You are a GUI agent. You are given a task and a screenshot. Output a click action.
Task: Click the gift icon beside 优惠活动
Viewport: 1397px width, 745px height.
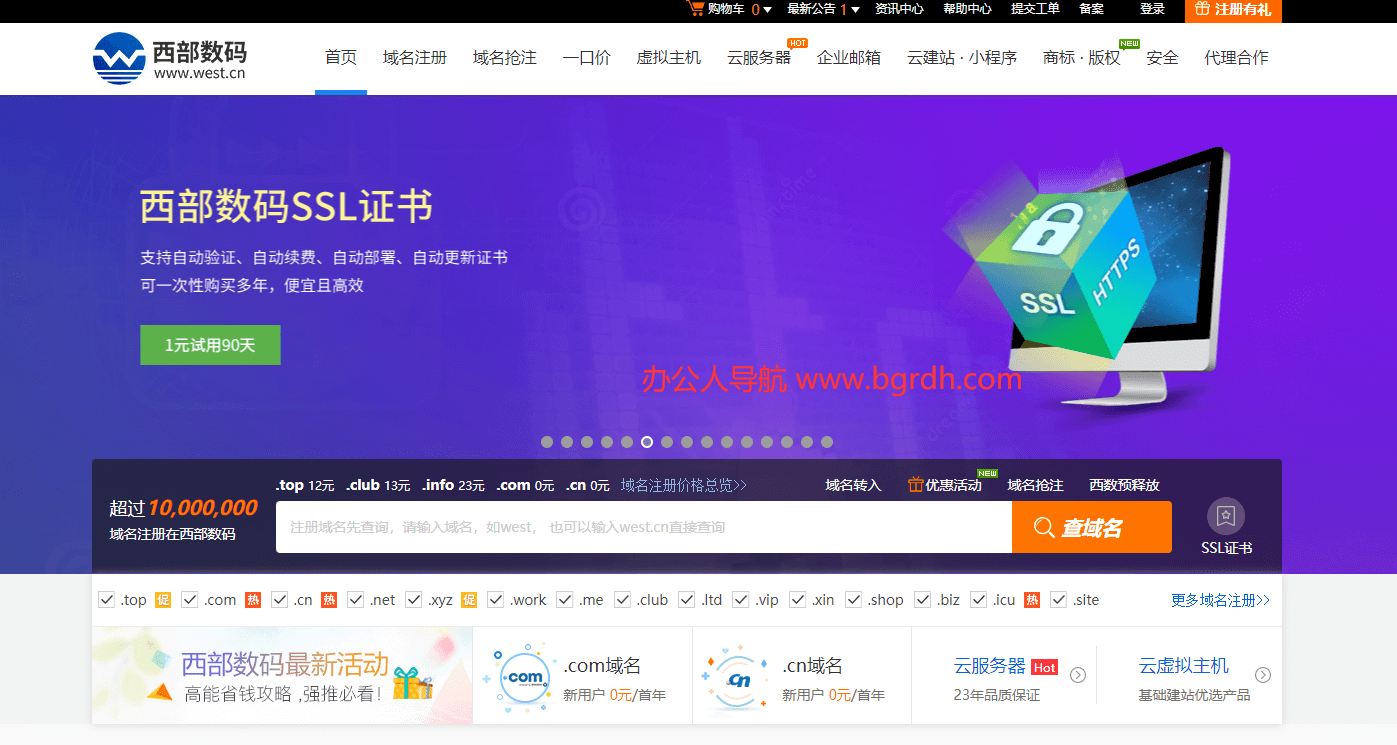[915, 485]
